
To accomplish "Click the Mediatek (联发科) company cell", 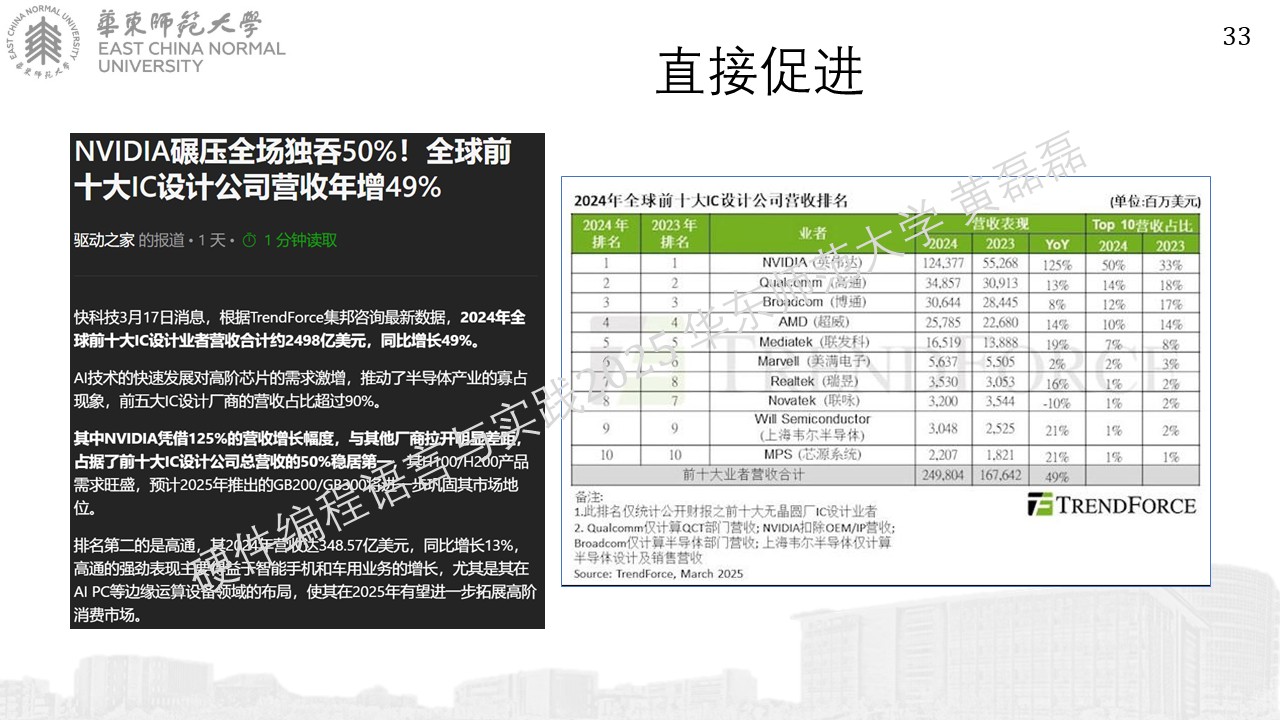I will [x=813, y=343].
